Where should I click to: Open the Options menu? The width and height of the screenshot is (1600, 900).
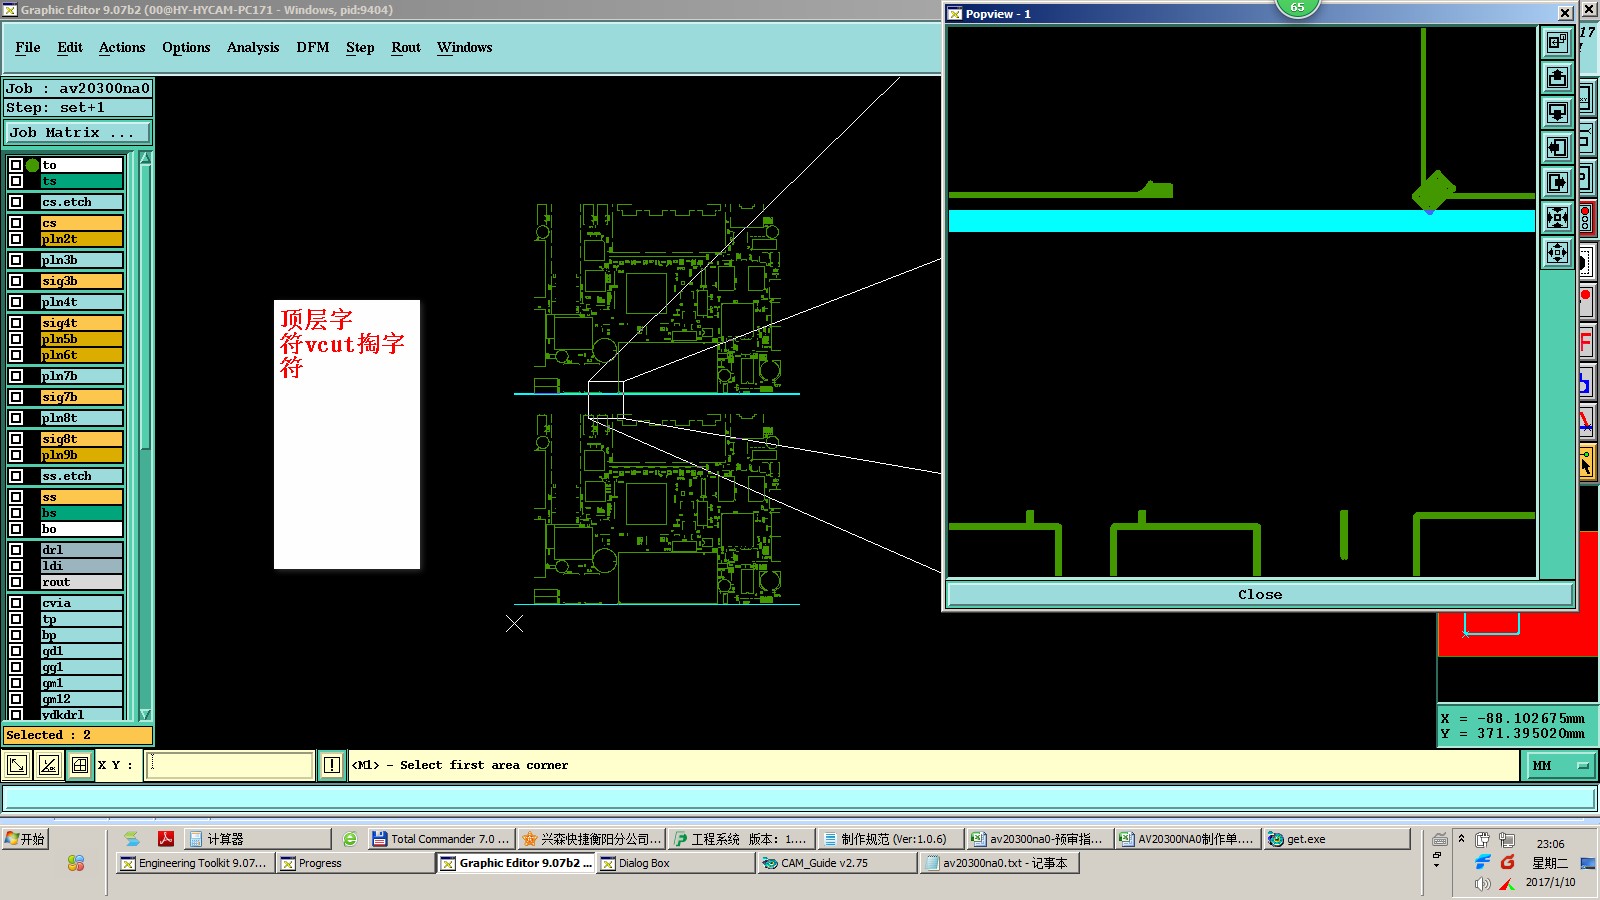186,47
